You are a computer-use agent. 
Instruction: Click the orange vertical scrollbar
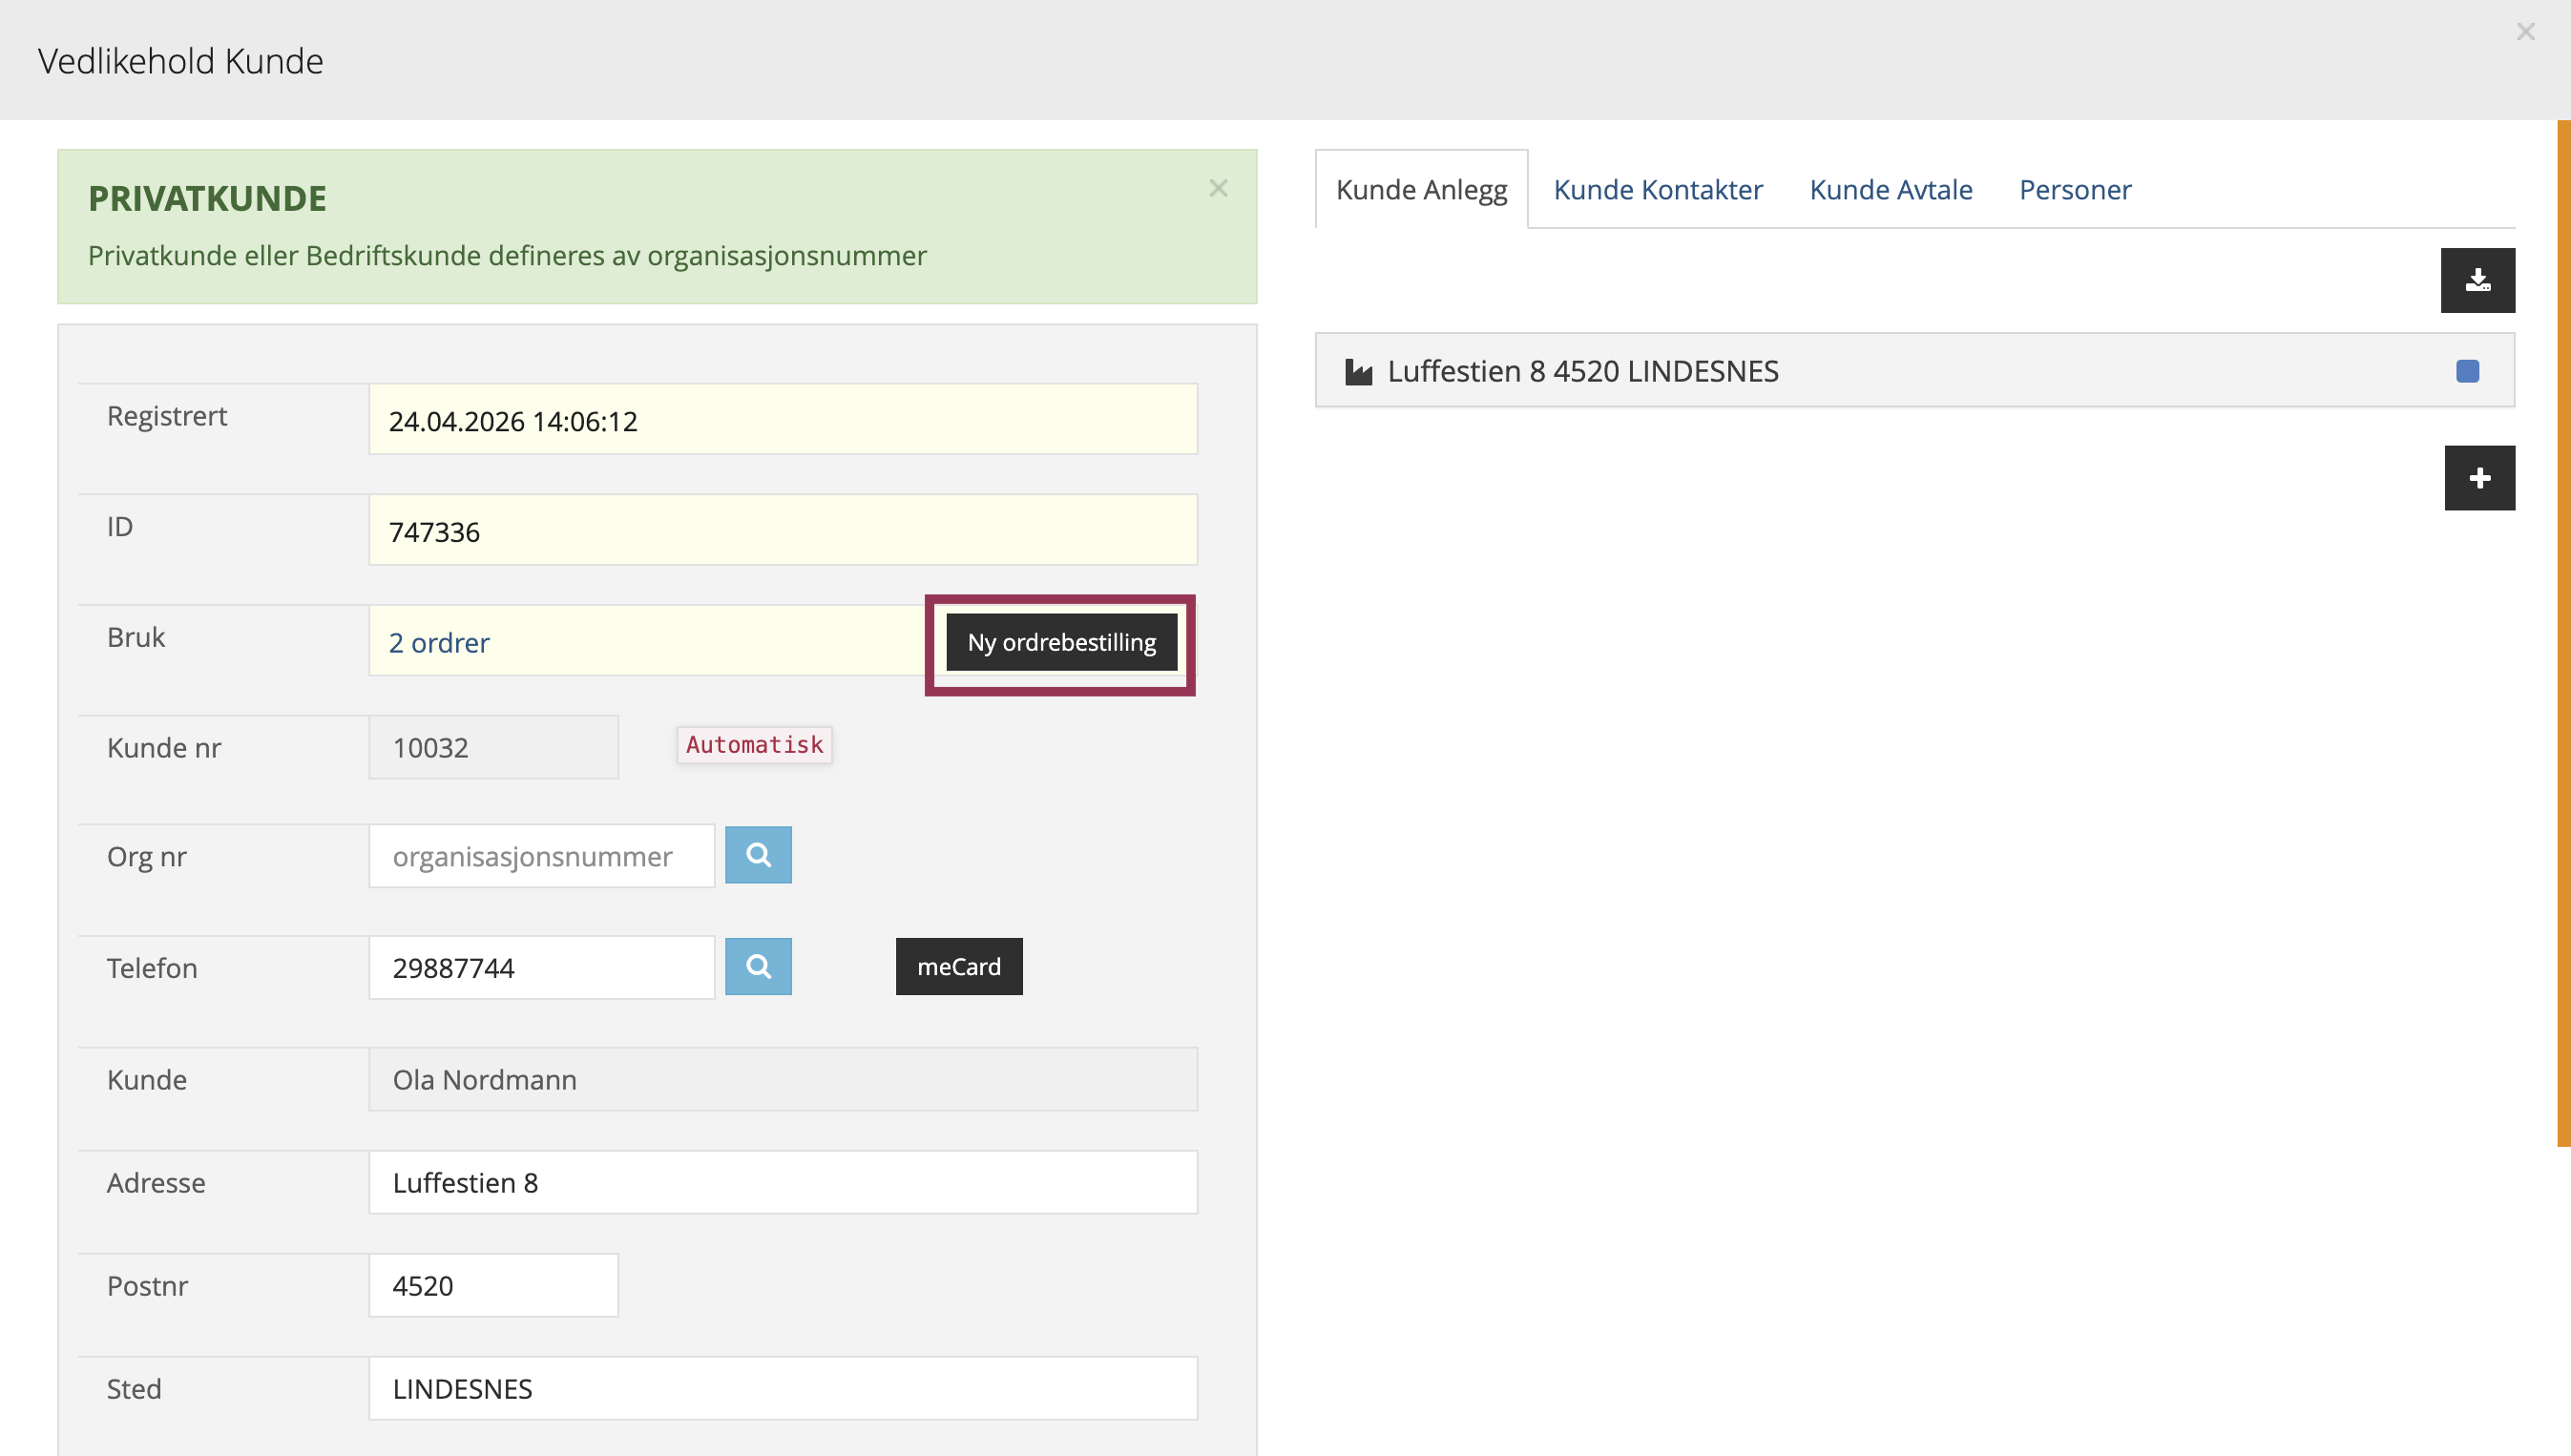2563,632
